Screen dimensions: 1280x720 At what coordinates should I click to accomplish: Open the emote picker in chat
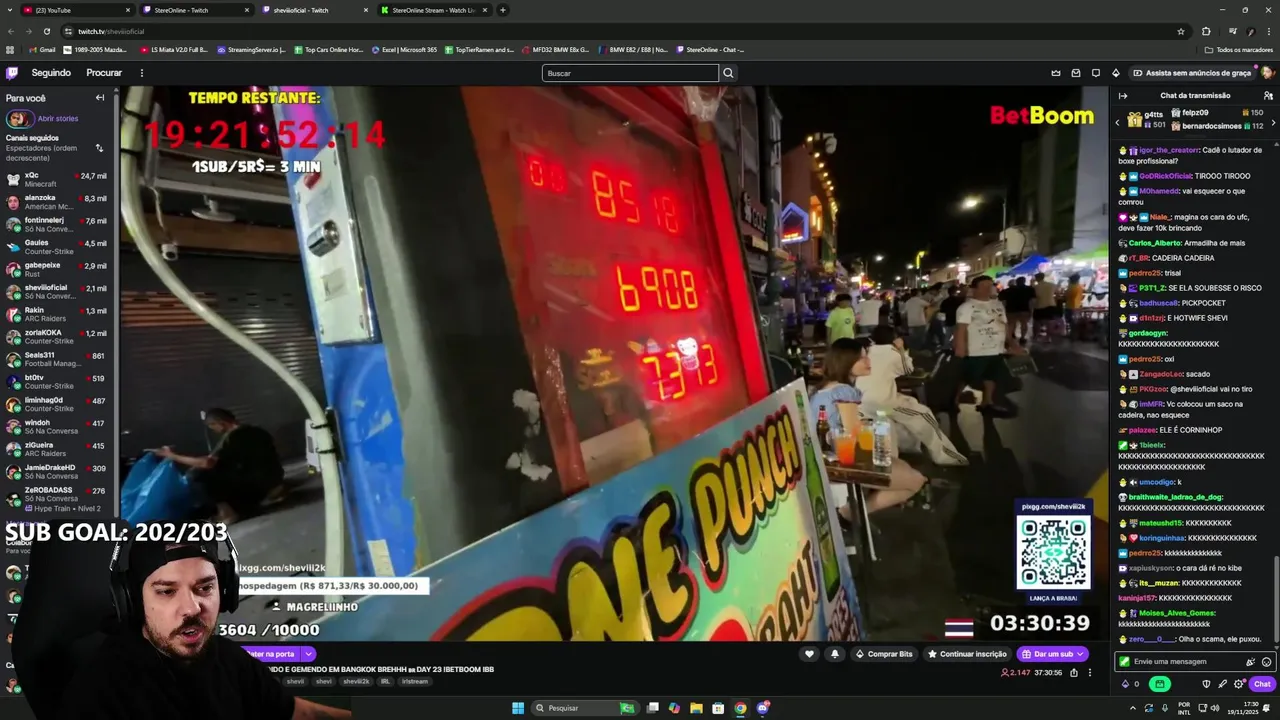click(1266, 662)
